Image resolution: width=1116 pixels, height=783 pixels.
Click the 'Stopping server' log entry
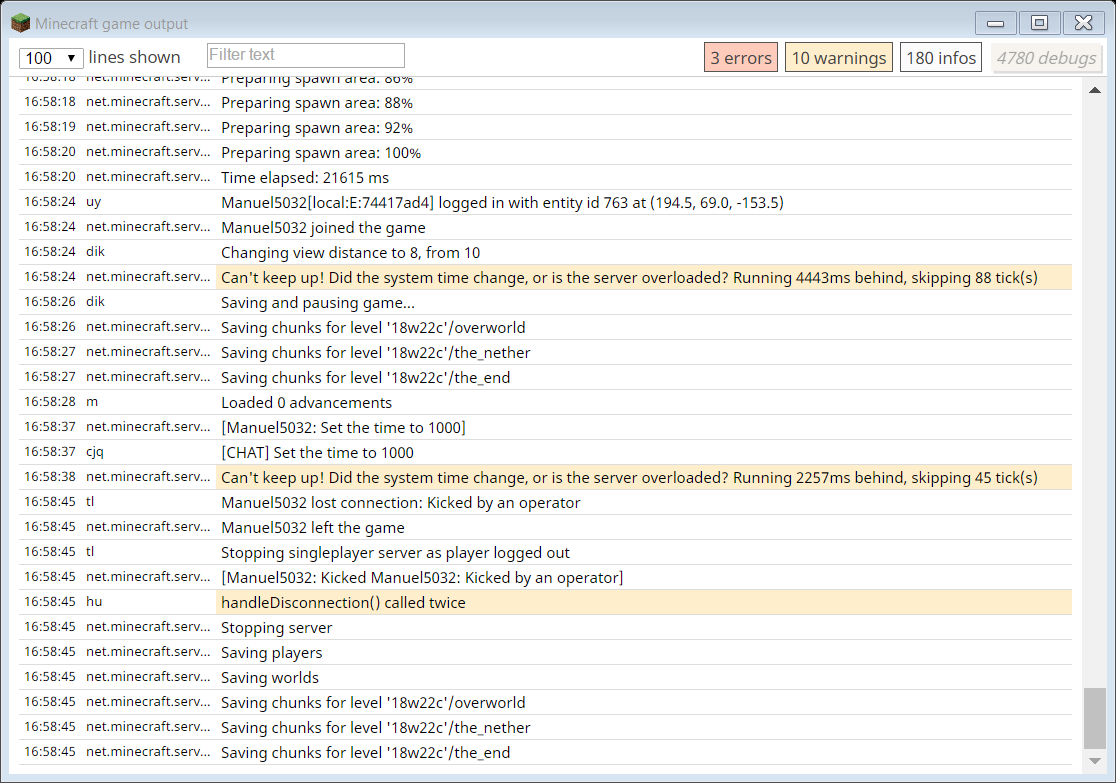coord(277,628)
